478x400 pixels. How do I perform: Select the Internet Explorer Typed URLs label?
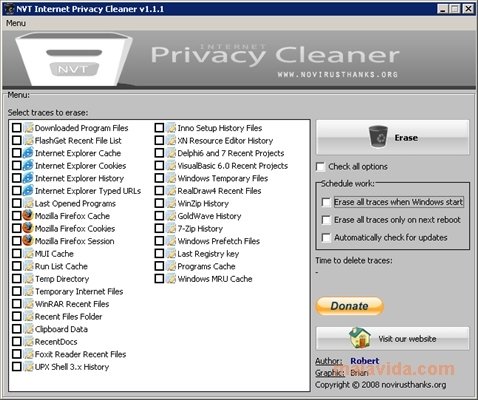click(x=88, y=191)
